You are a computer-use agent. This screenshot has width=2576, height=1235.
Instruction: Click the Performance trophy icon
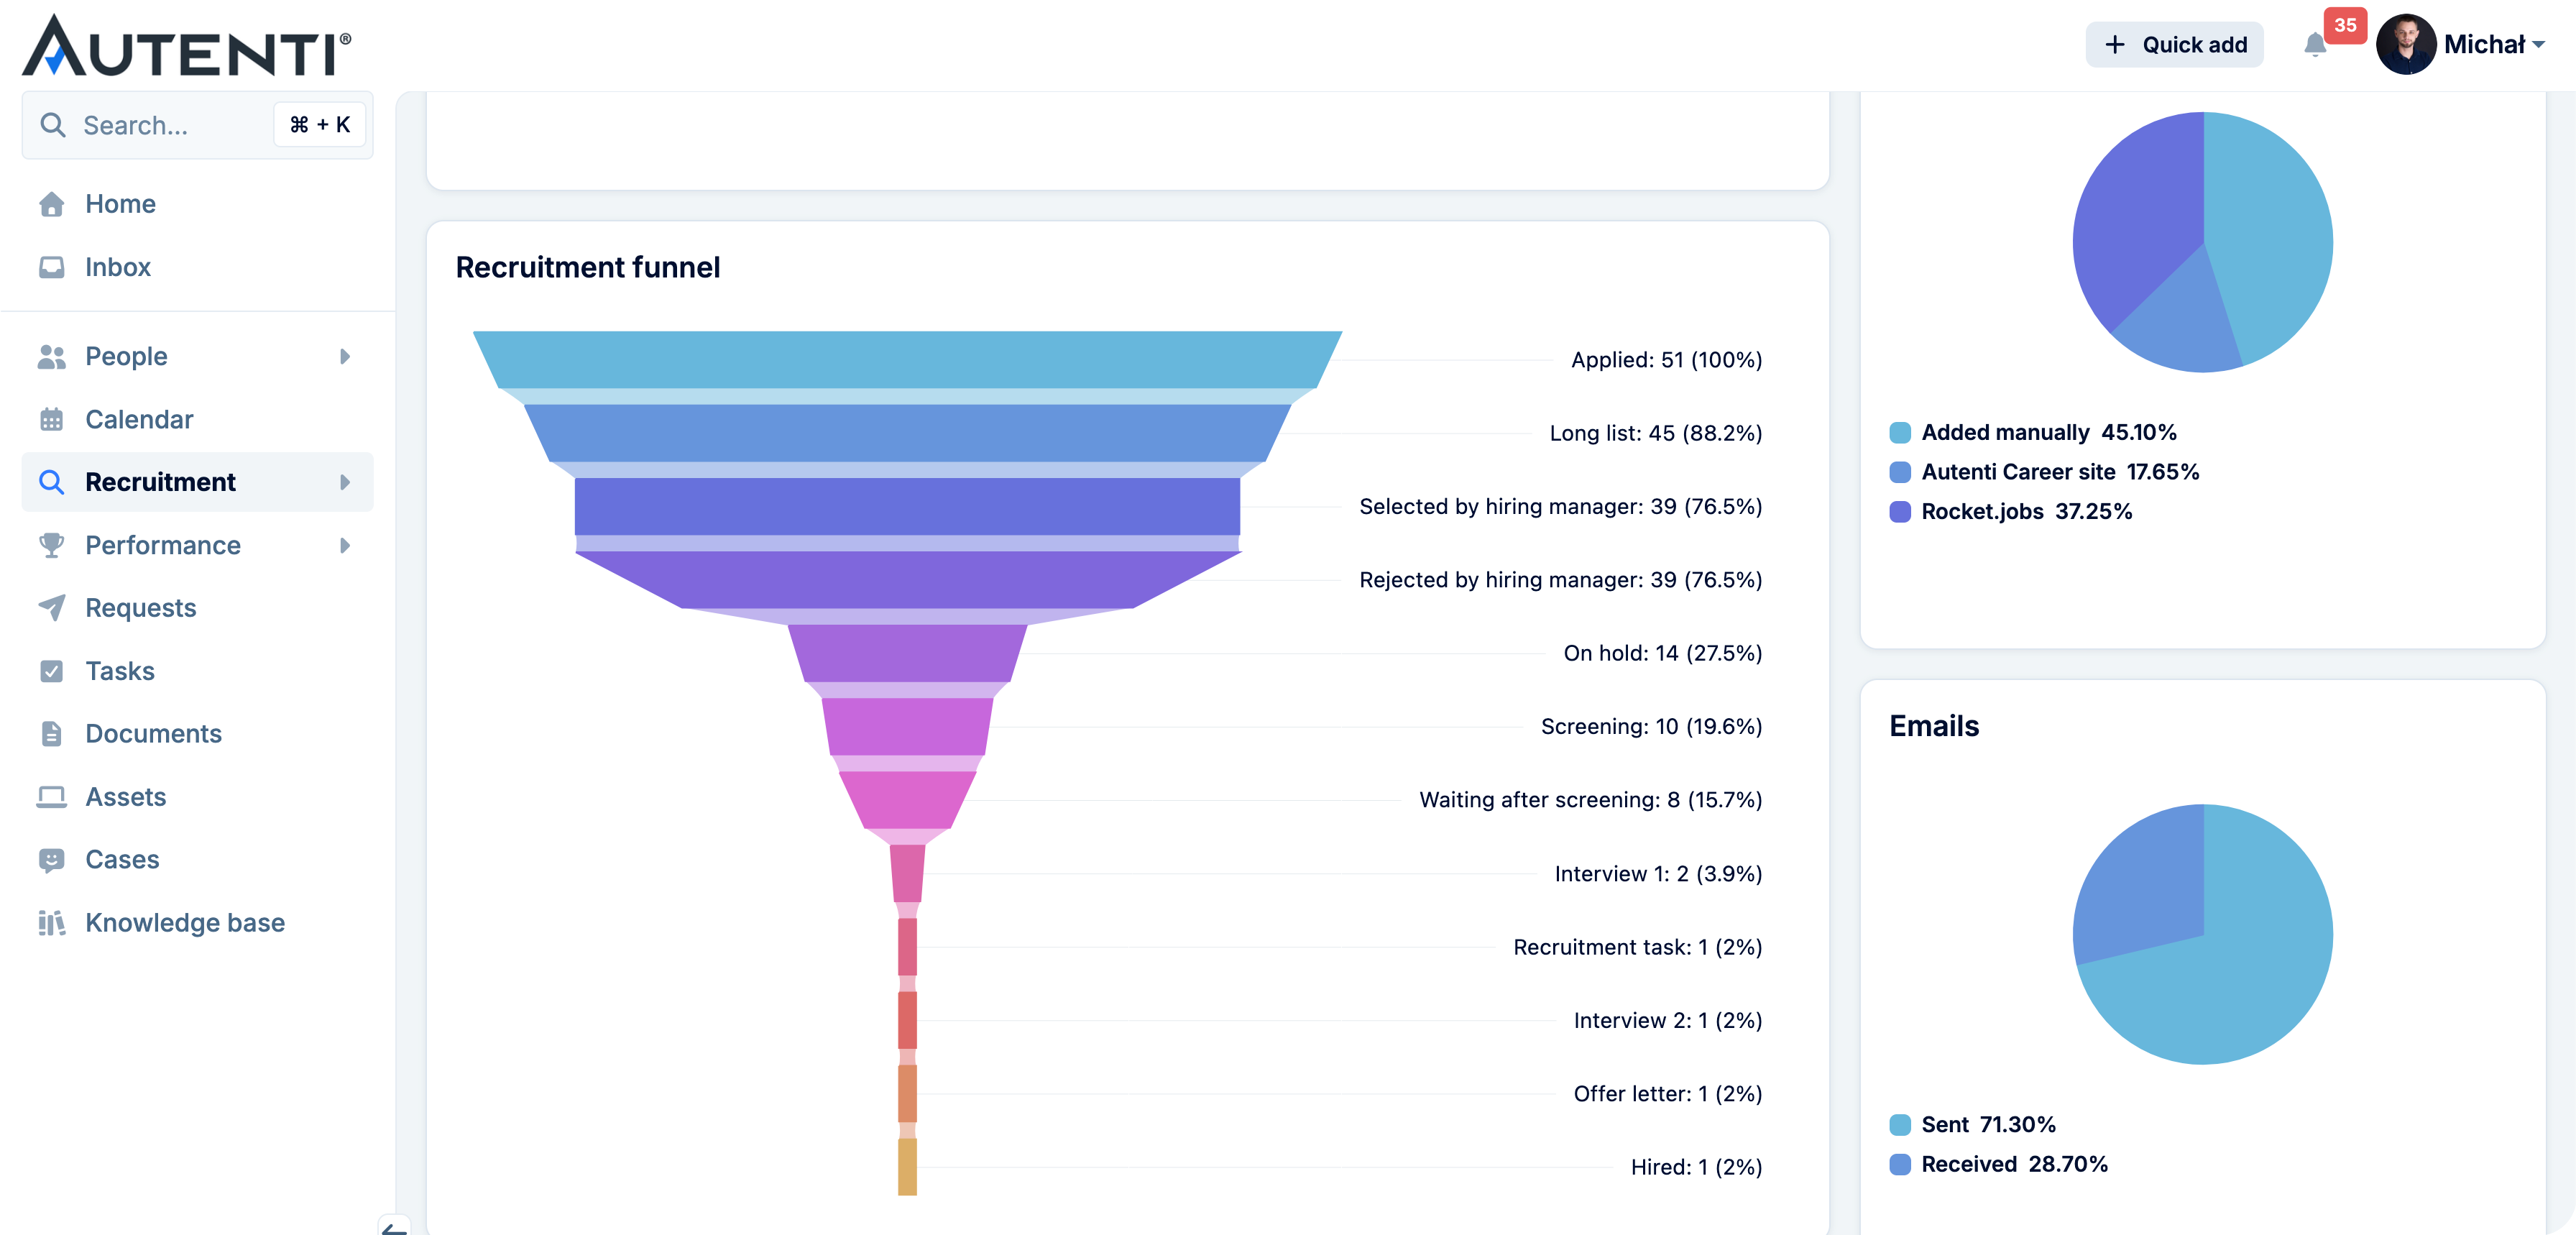tap(51, 545)
